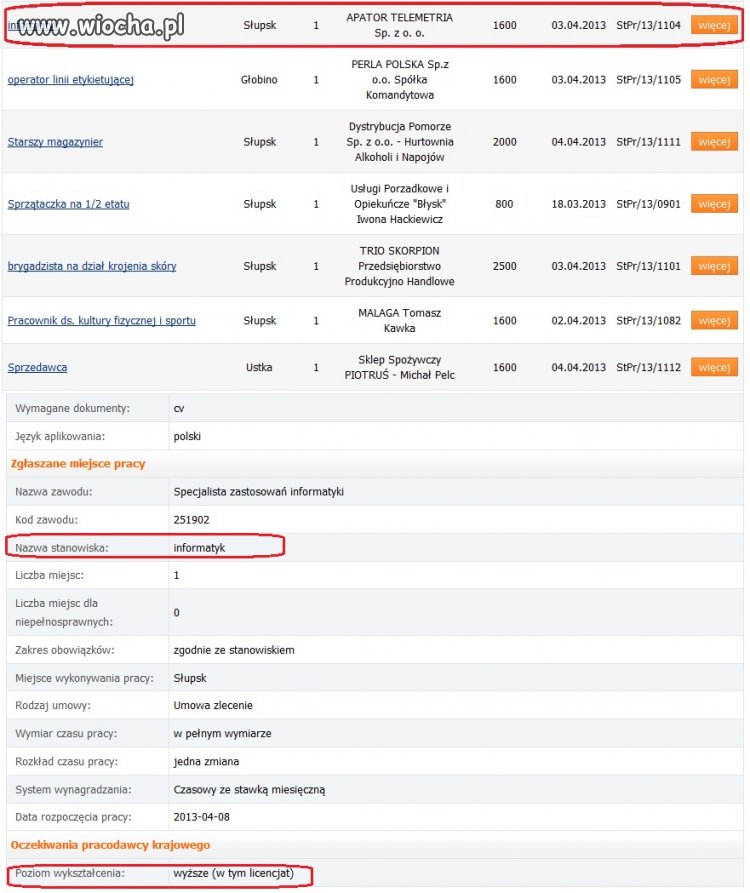Select 'PERLA POLSKA Sp.z o.o.' employer cell
Image resolution: width=750 pixels, height=893 pixels.
(x=399, y=80)
